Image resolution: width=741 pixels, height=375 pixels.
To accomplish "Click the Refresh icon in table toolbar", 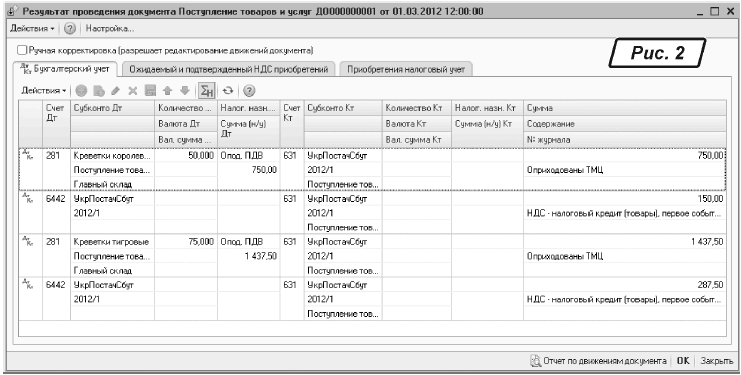I will pos(228,91).
